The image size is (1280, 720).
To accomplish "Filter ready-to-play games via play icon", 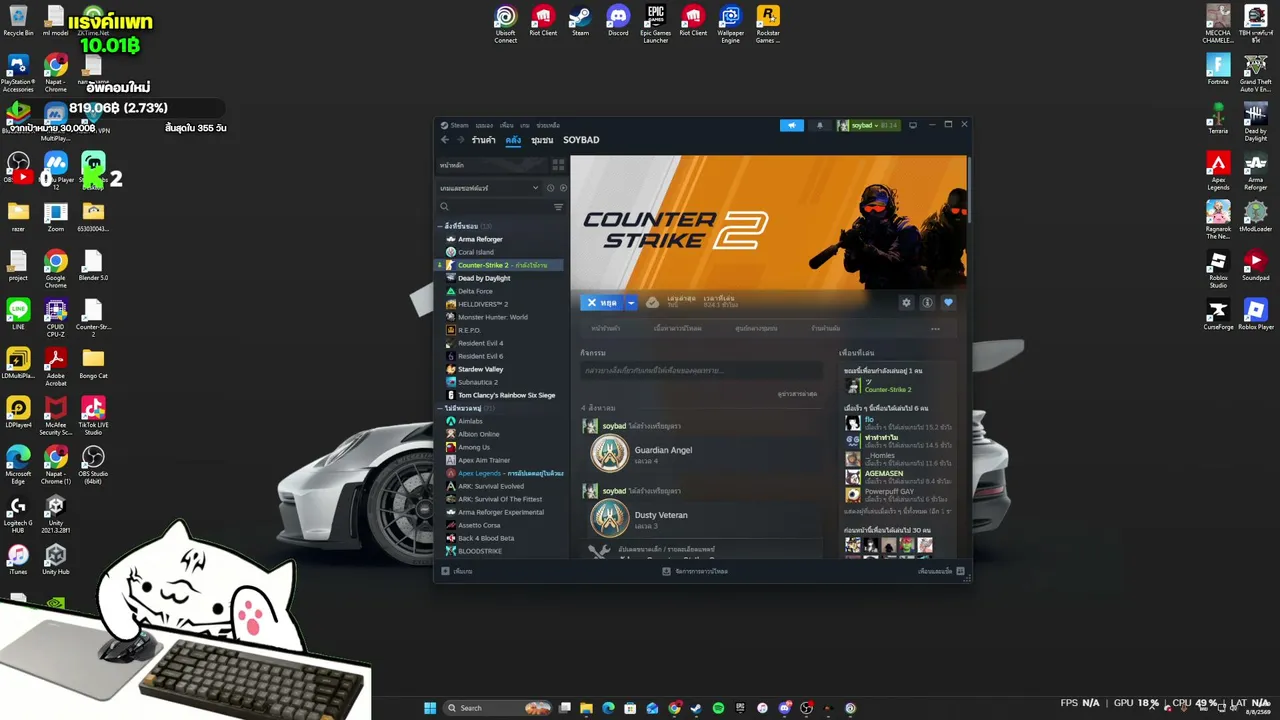I will click(563, 188).
